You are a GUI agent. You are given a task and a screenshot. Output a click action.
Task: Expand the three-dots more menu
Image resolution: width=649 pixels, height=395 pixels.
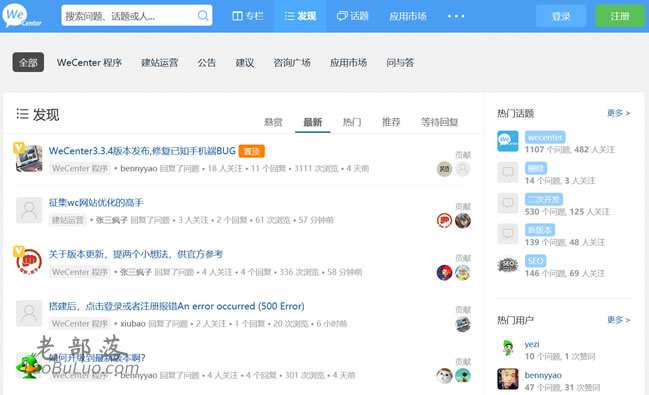click(x=456, y=16)
